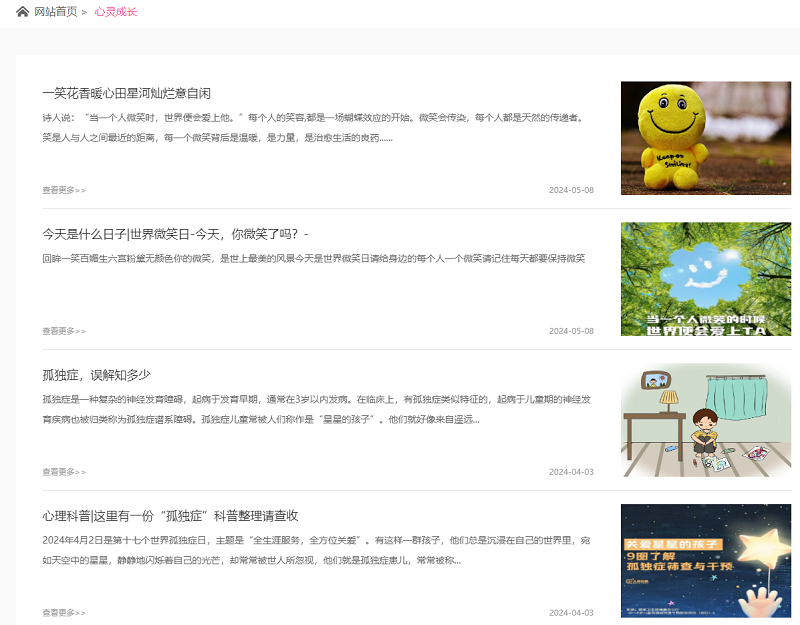
Task: Click the cartoon boy sitting on floor thumbnail
Action: (x=705, y=420)
